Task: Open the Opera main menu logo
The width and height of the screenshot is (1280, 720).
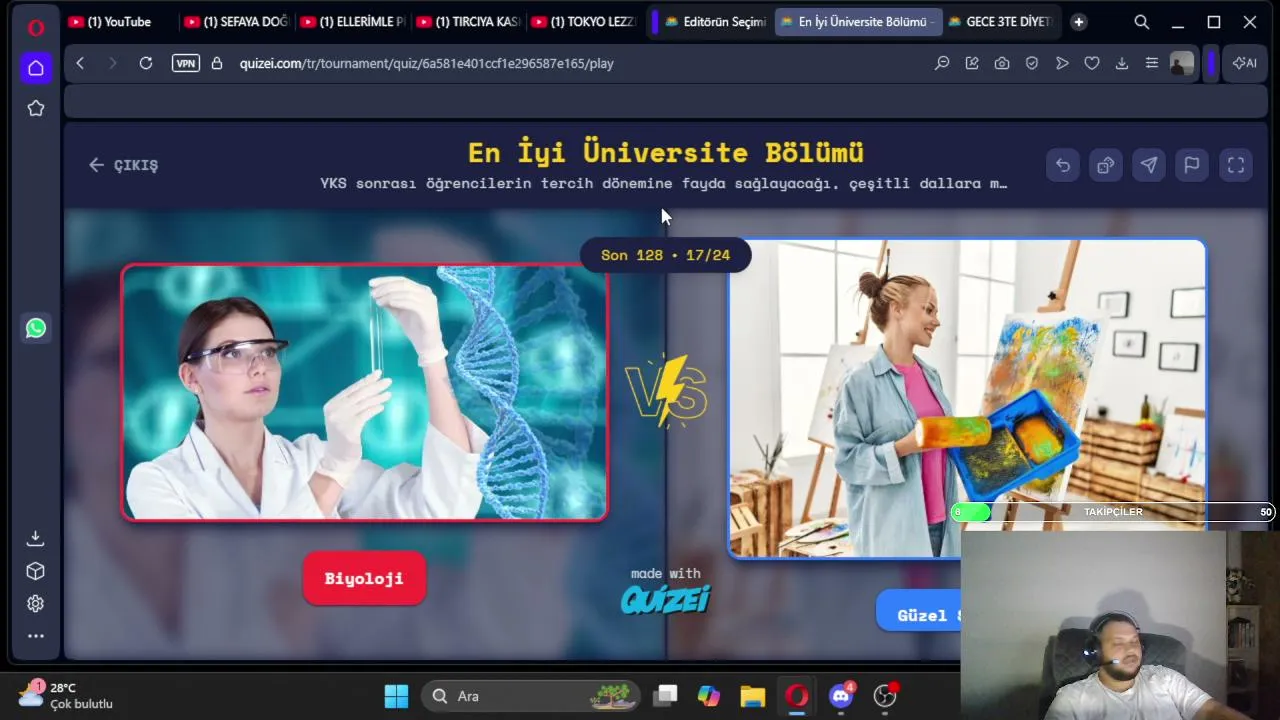Action: pos(36,27)
